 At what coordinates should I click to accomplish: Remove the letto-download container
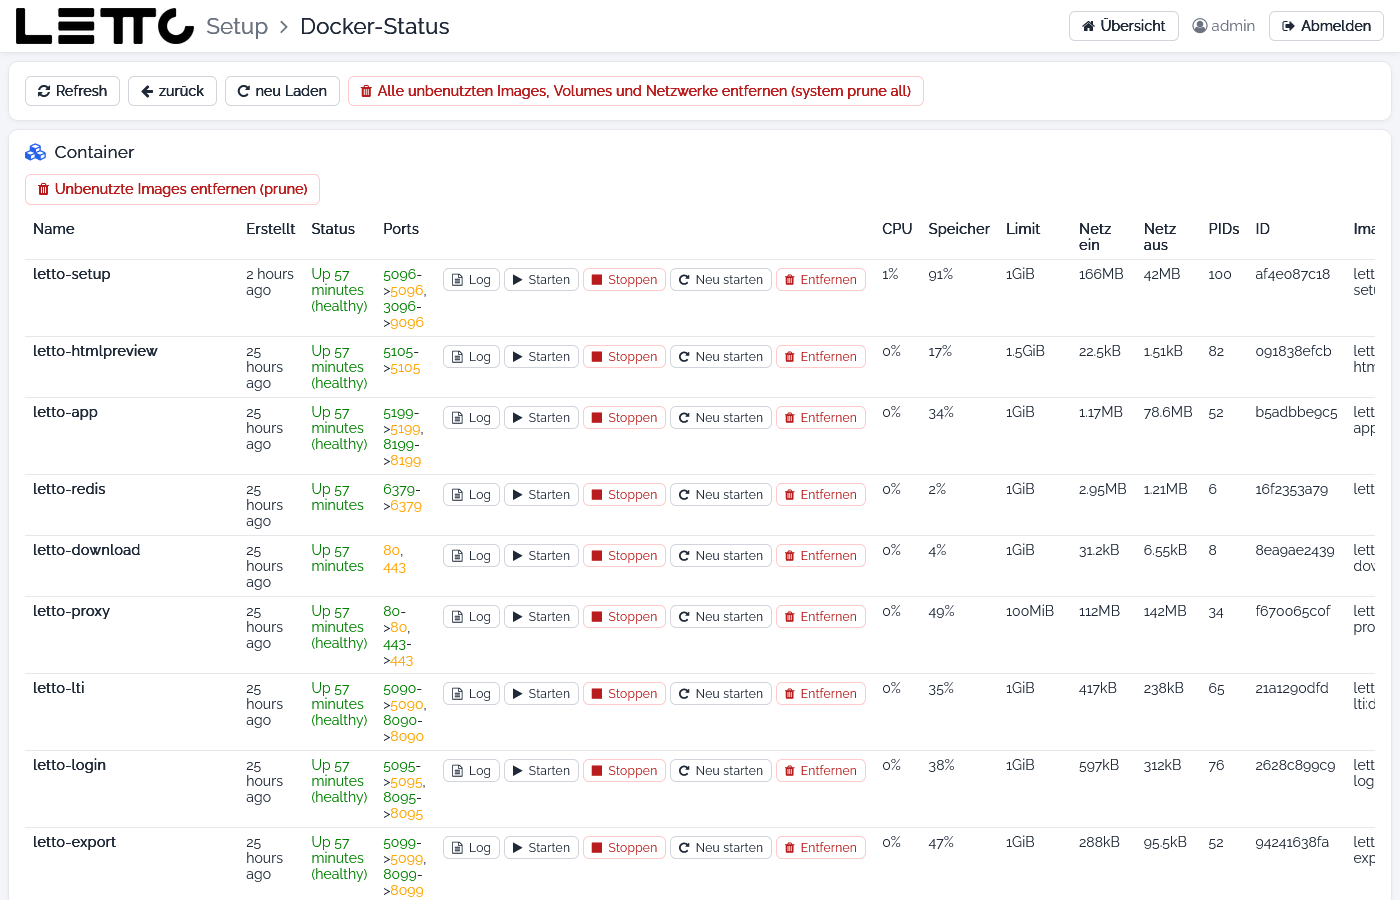click(x=820, y=556)
